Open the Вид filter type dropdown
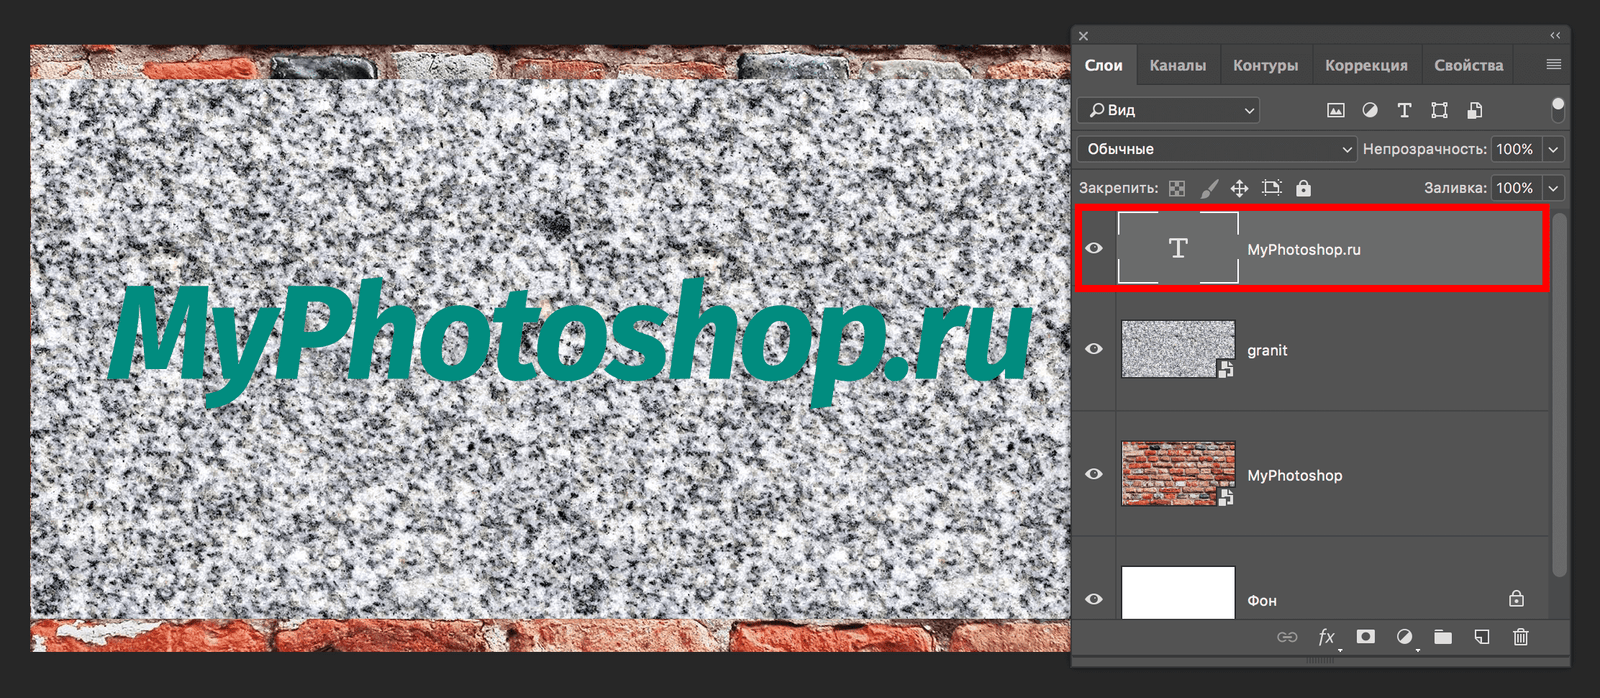Screen dimensions: 1600x698 click(x=1168, y=110)
